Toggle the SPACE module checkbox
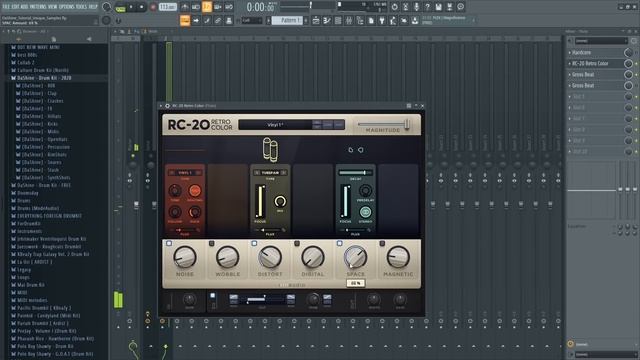 [x=339, y=243]
